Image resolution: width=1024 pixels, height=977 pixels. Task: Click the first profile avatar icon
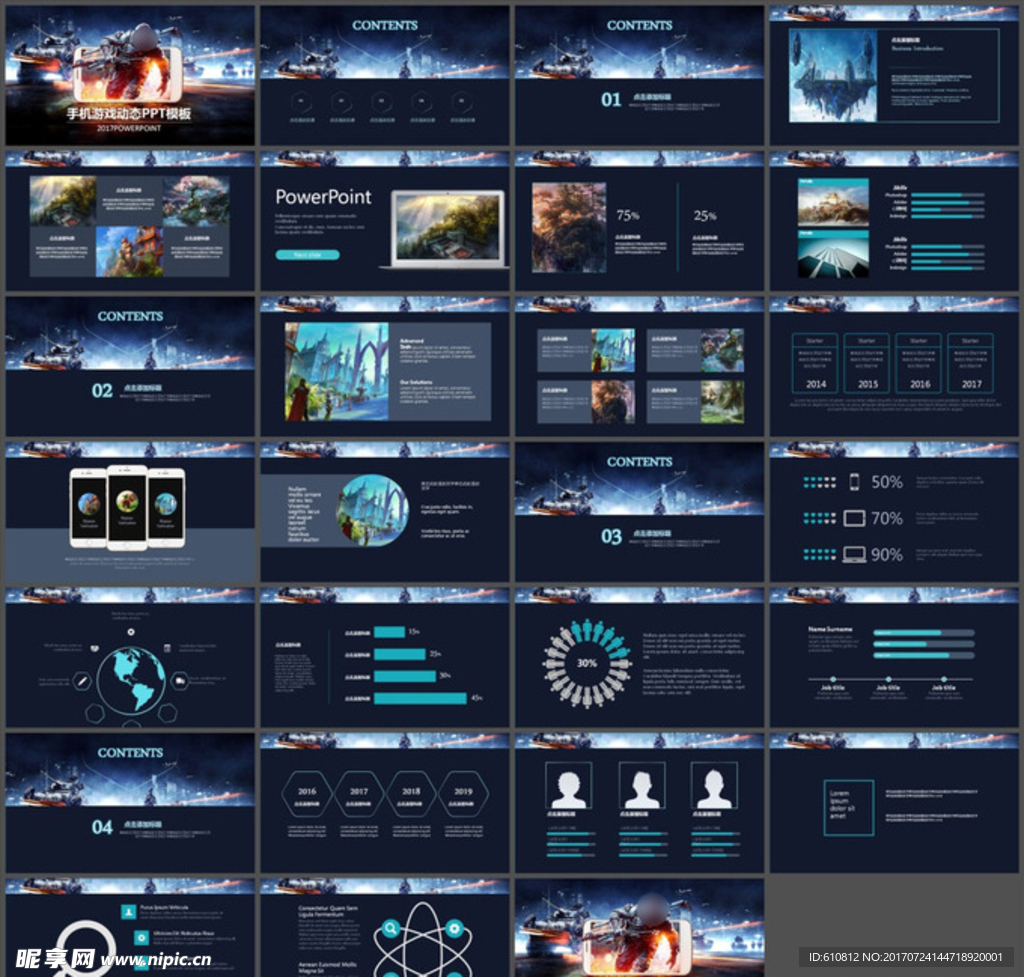(569, 786)
